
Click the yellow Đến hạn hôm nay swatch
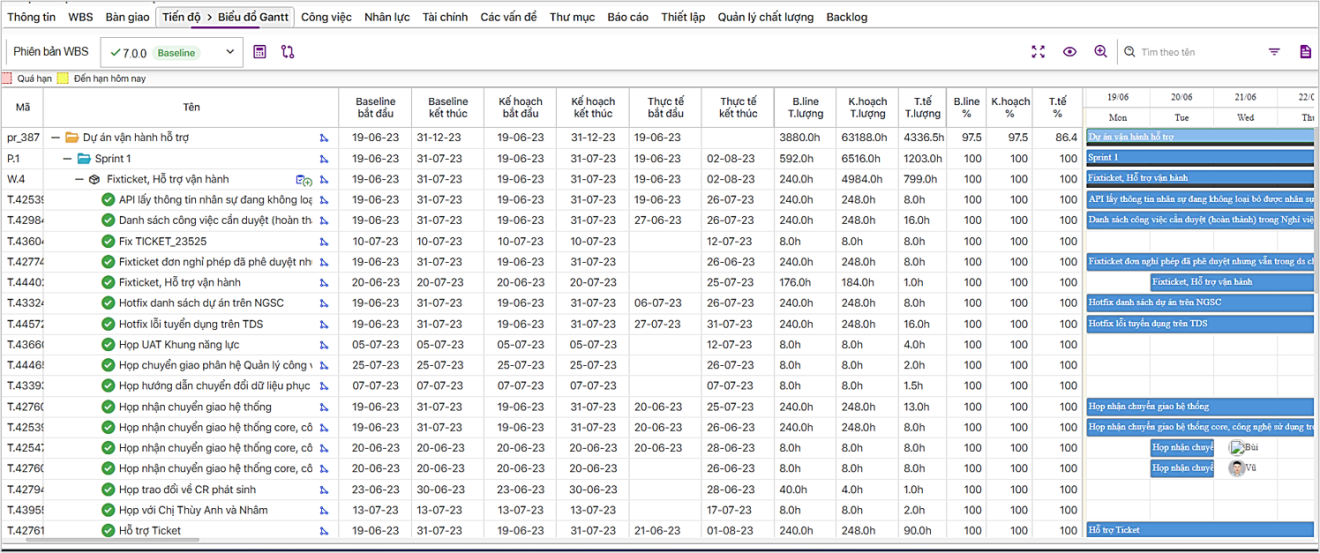click(x=63, y=78)
